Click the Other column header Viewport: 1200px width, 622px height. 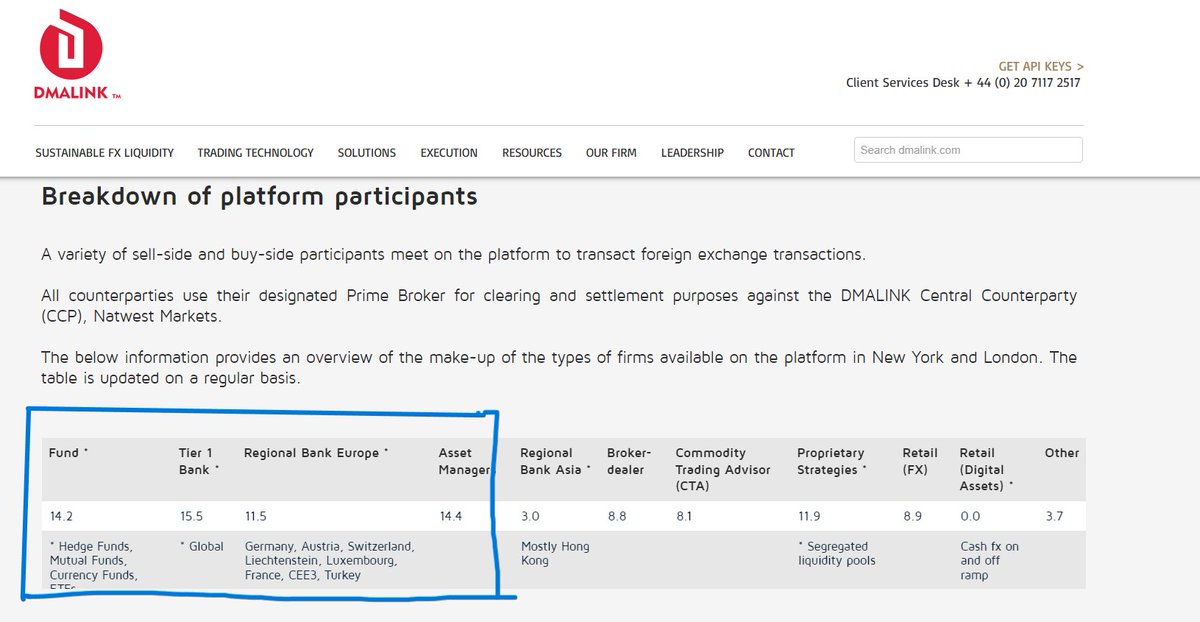[1062, 453]
